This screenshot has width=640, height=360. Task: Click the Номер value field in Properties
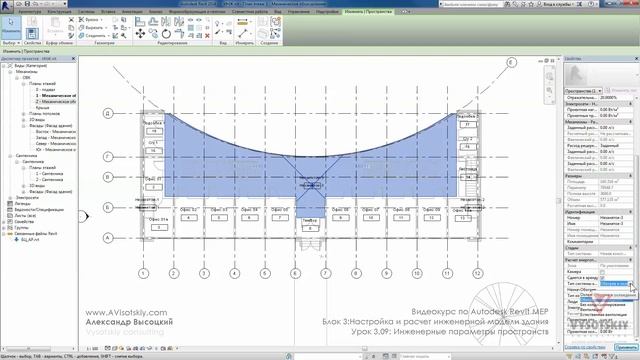(x=616, y=218)
